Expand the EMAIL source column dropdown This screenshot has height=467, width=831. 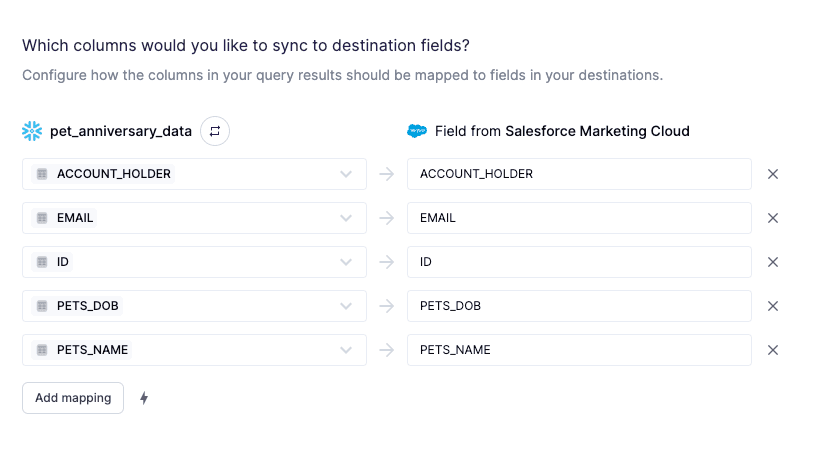pyautogui.click(x=345, y=218)
